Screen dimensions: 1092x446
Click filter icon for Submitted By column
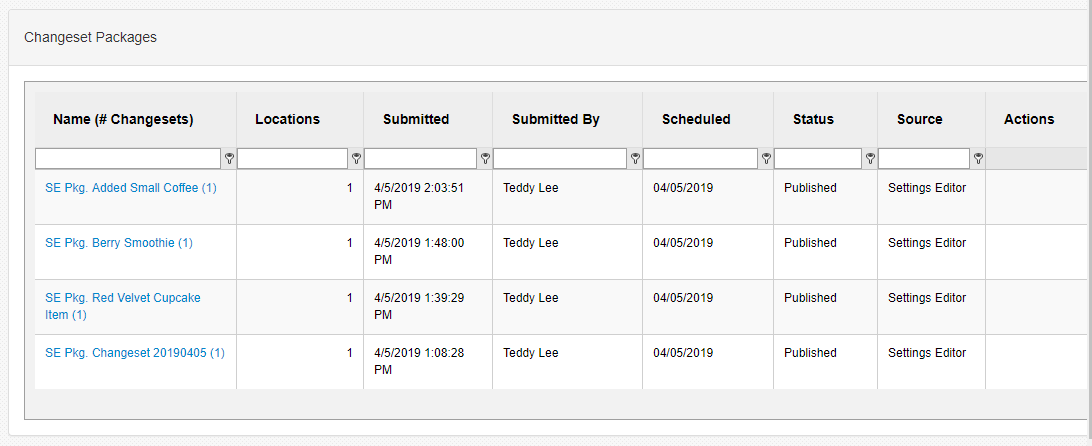pyautogui.click(x=635, y=159)
